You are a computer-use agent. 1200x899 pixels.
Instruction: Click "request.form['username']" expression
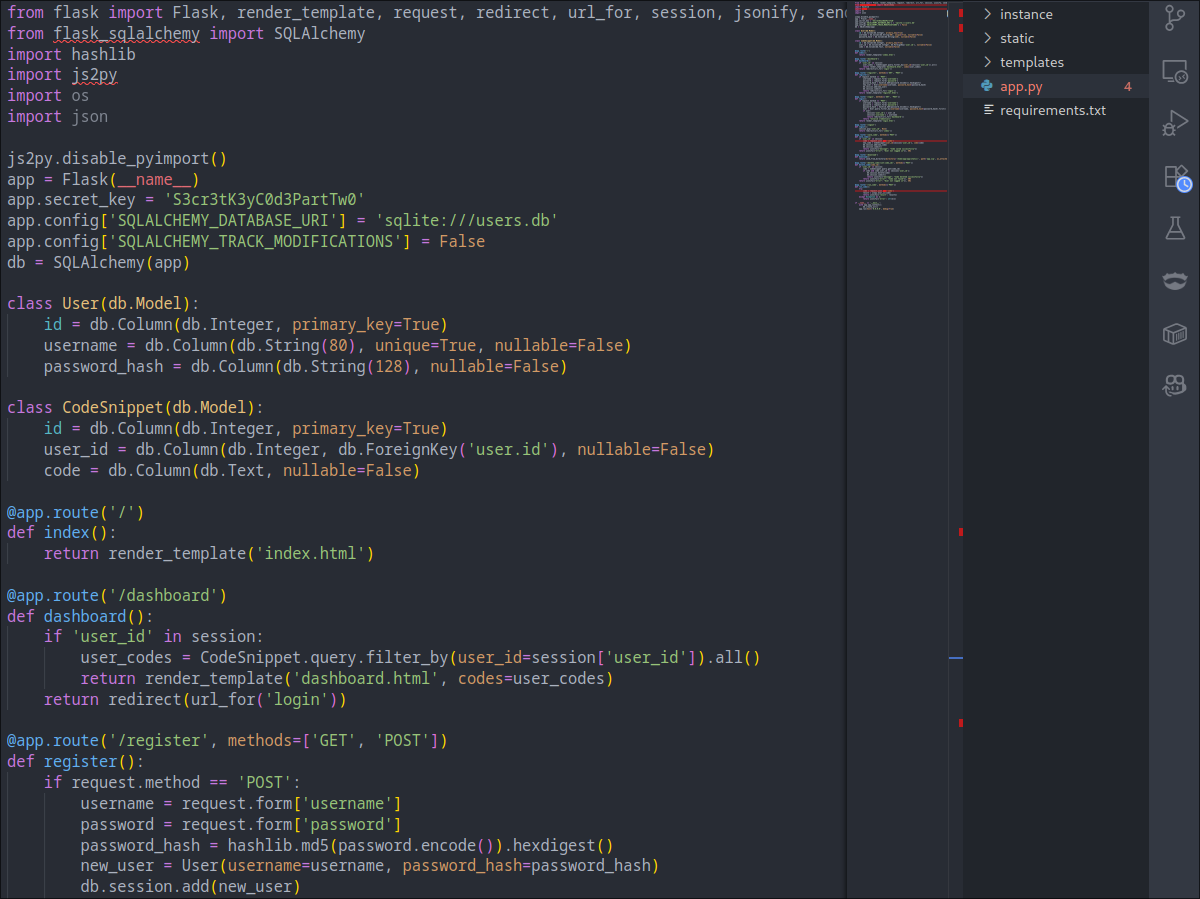[292, 804]
